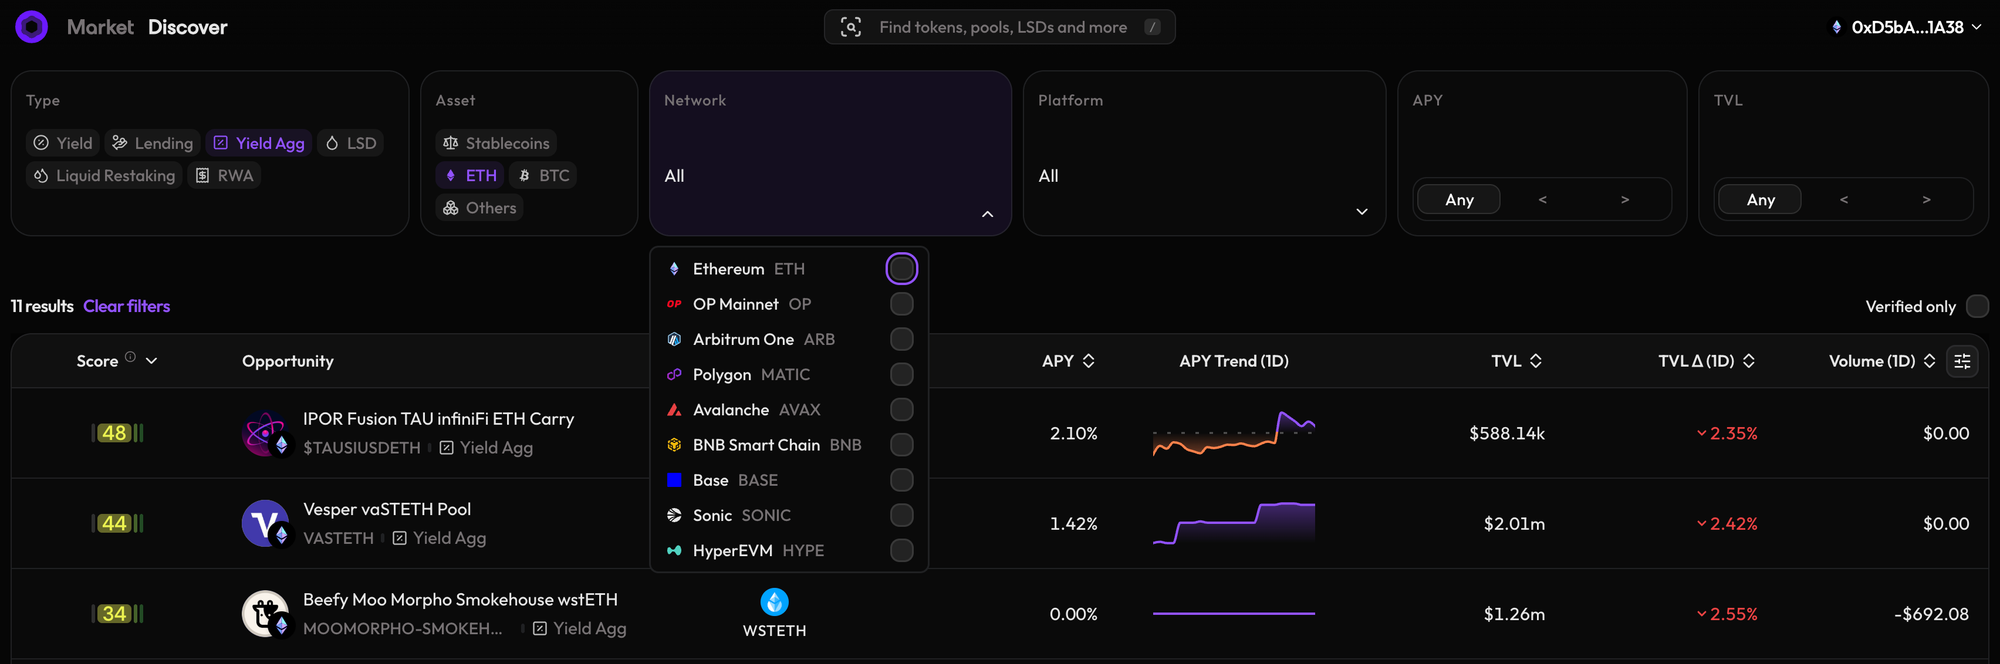This screenshot has height=664, width=2000.
Task: Click the Vesper vaSTETH pool logo
Action: coord(265,523)
